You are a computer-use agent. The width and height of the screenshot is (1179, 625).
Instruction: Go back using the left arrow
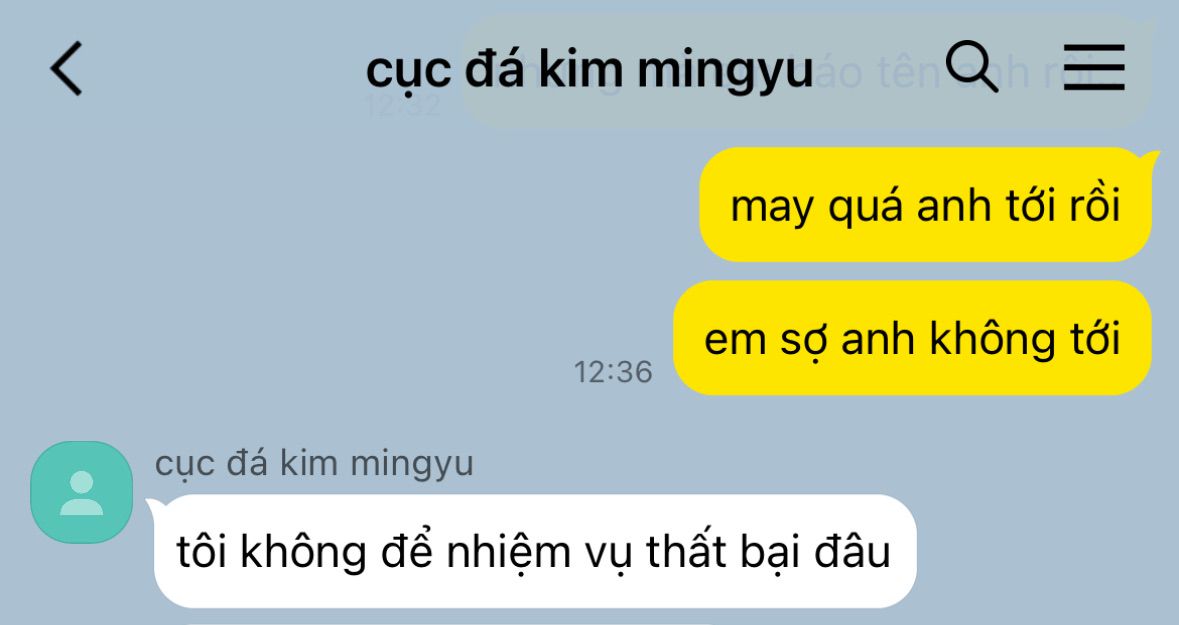(x=66, y=68)
